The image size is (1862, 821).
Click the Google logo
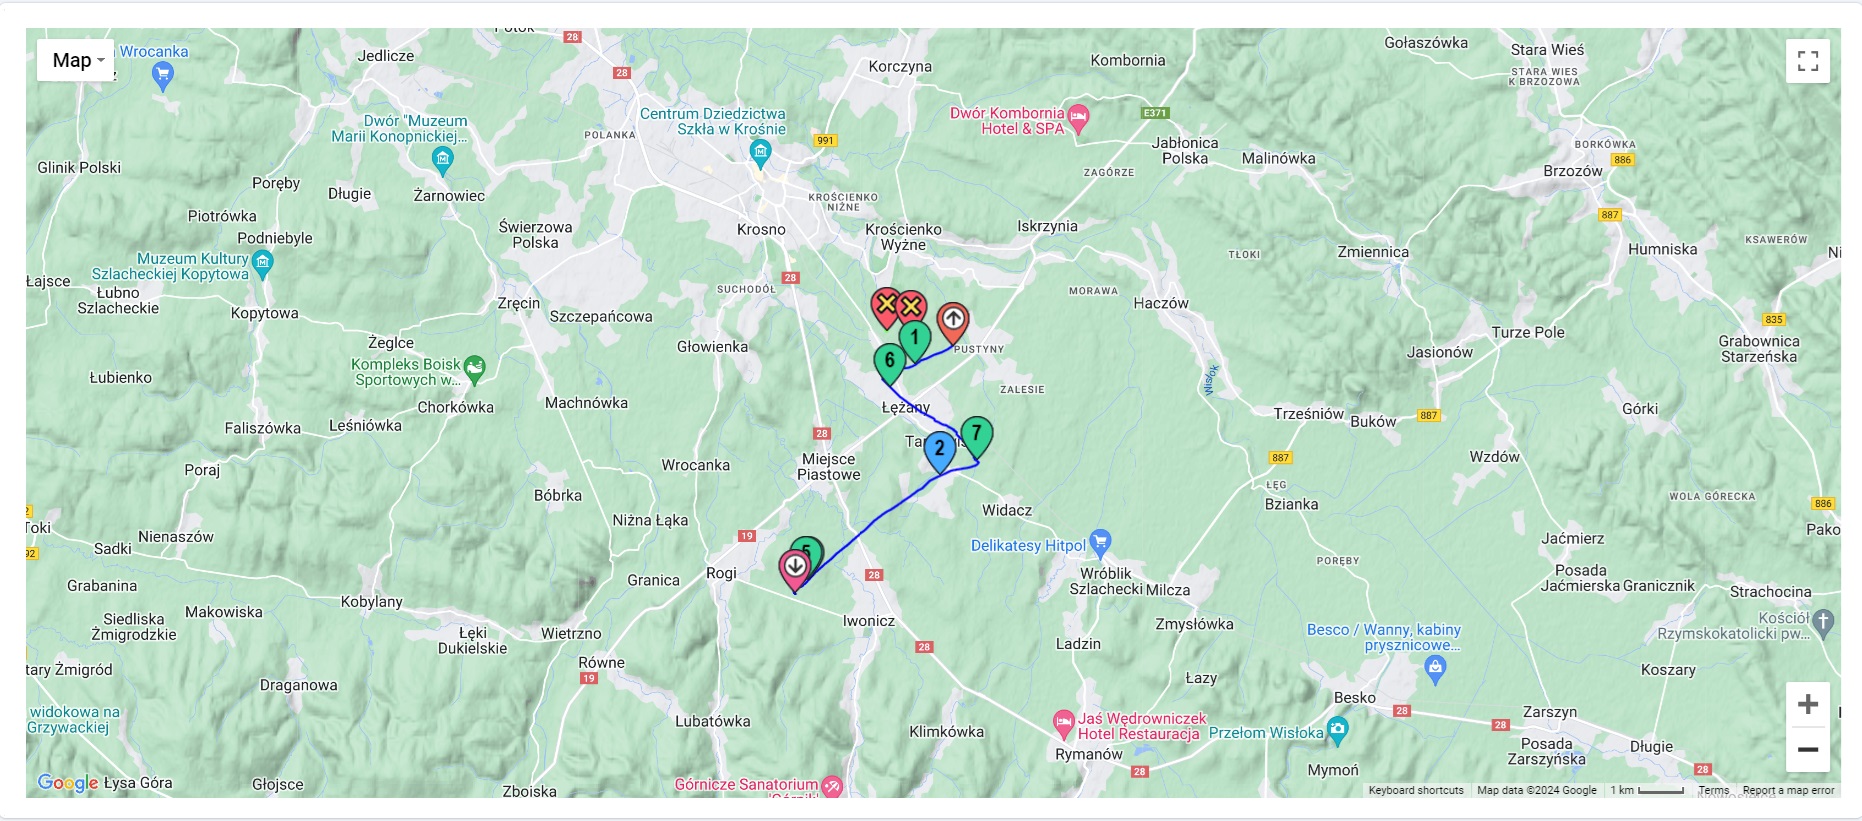point(67,783)
